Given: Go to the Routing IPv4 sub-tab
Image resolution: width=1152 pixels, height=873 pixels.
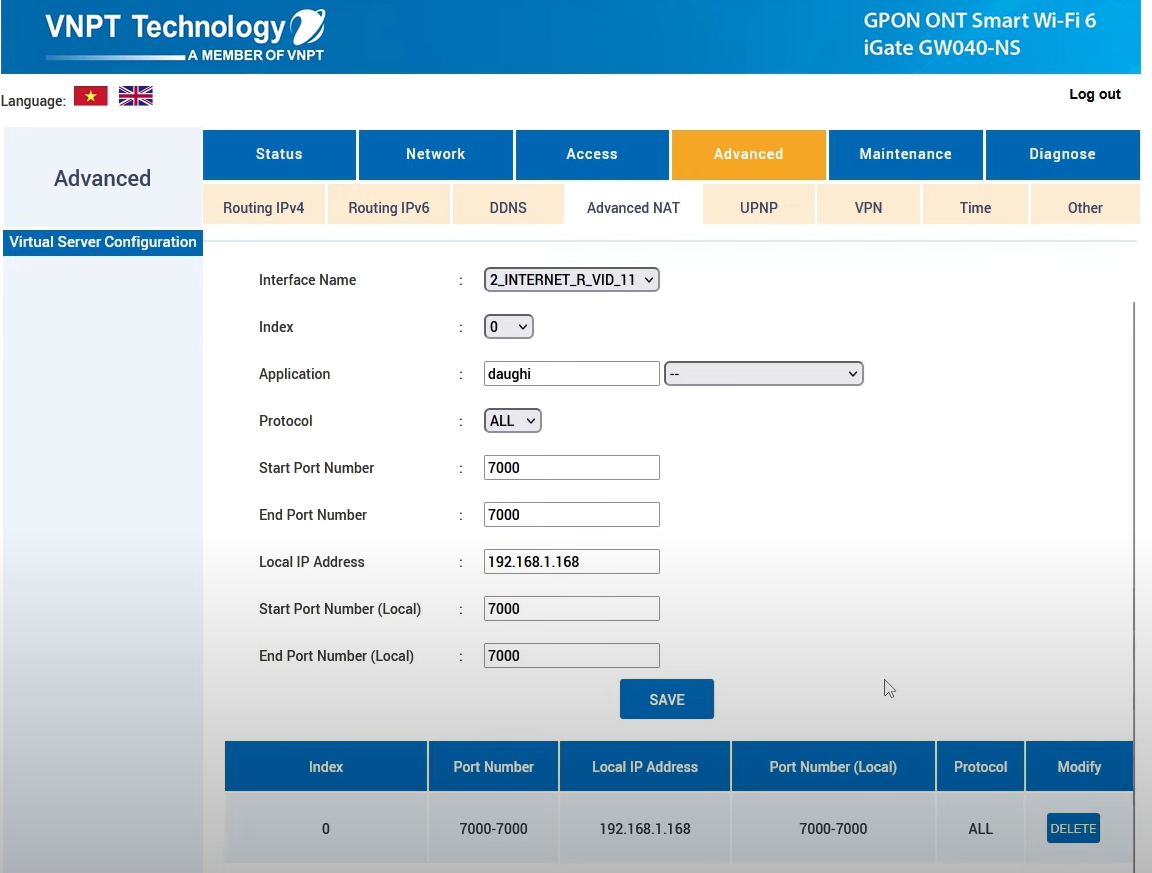Looking at the screenshot, I should coord(263,208).
